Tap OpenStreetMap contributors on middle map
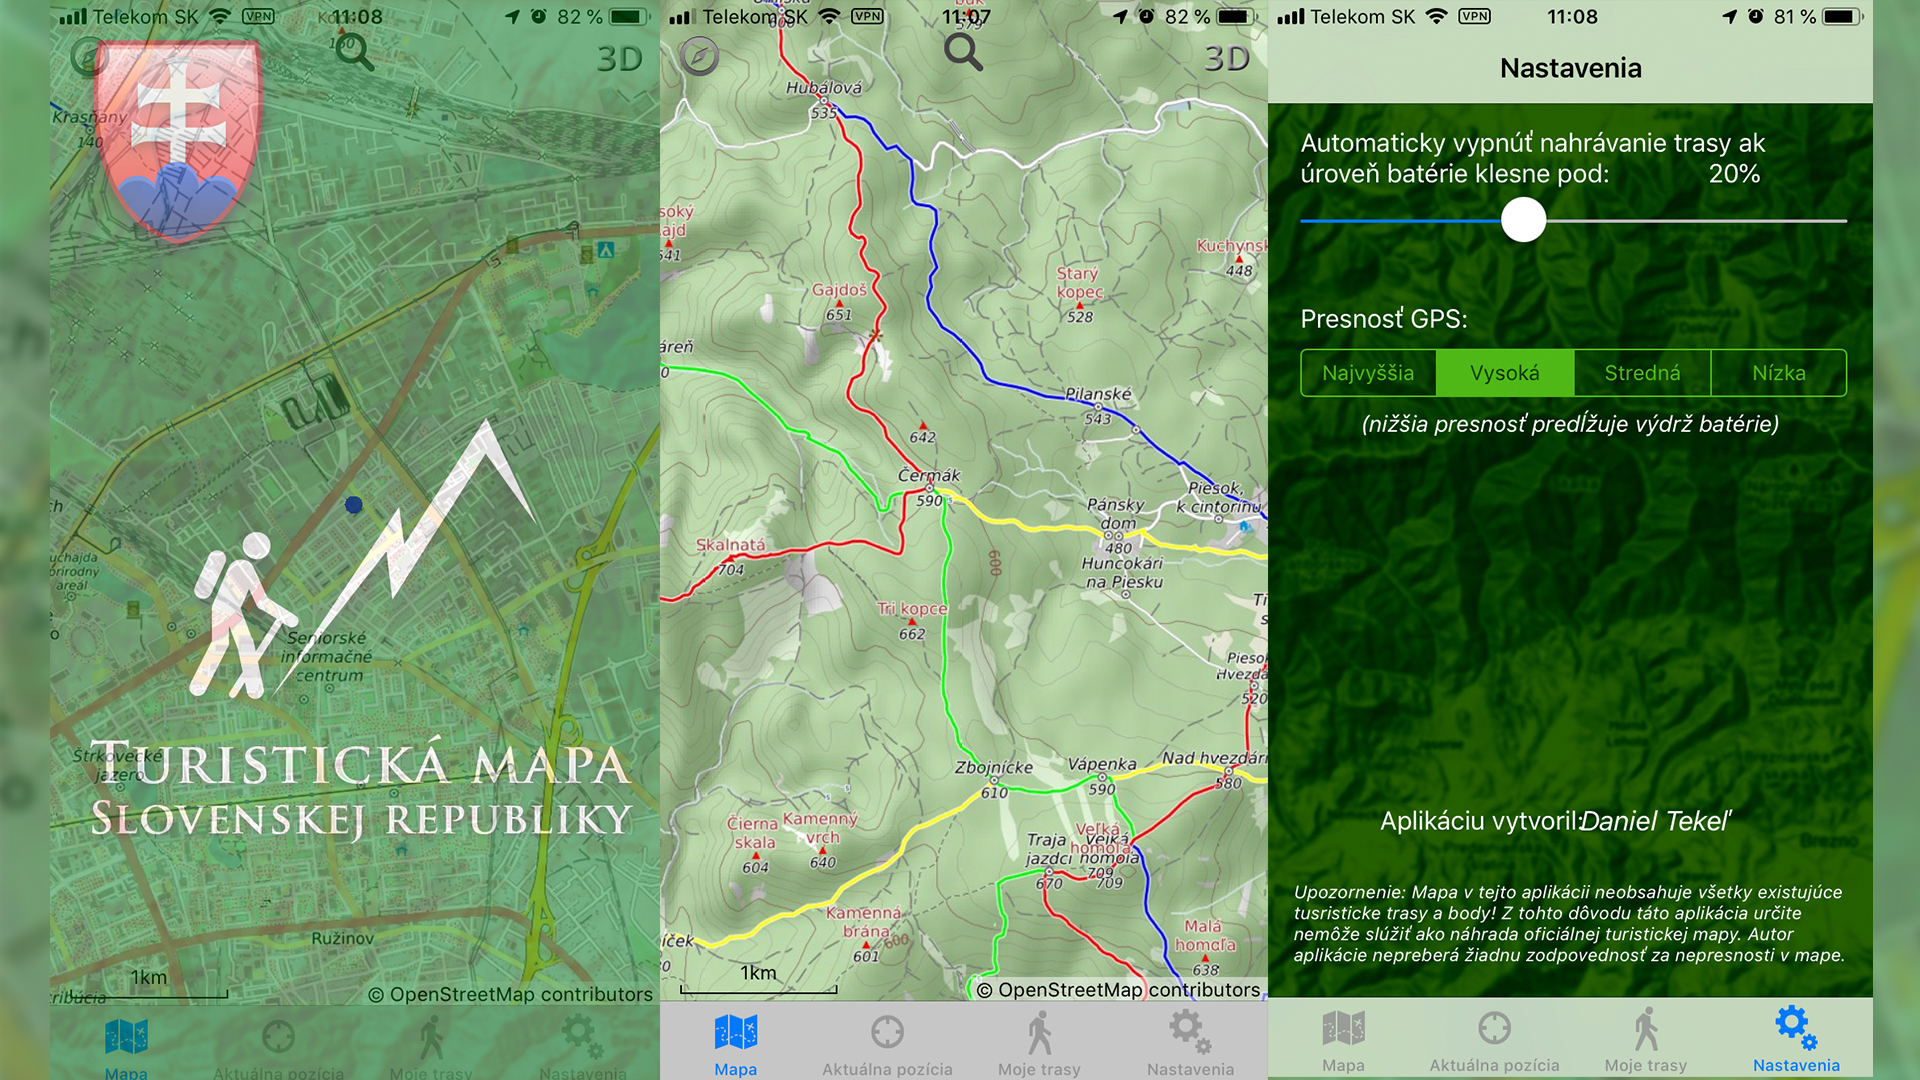The width and height of the screenshot is (1920, 1080). [1118, 990]
